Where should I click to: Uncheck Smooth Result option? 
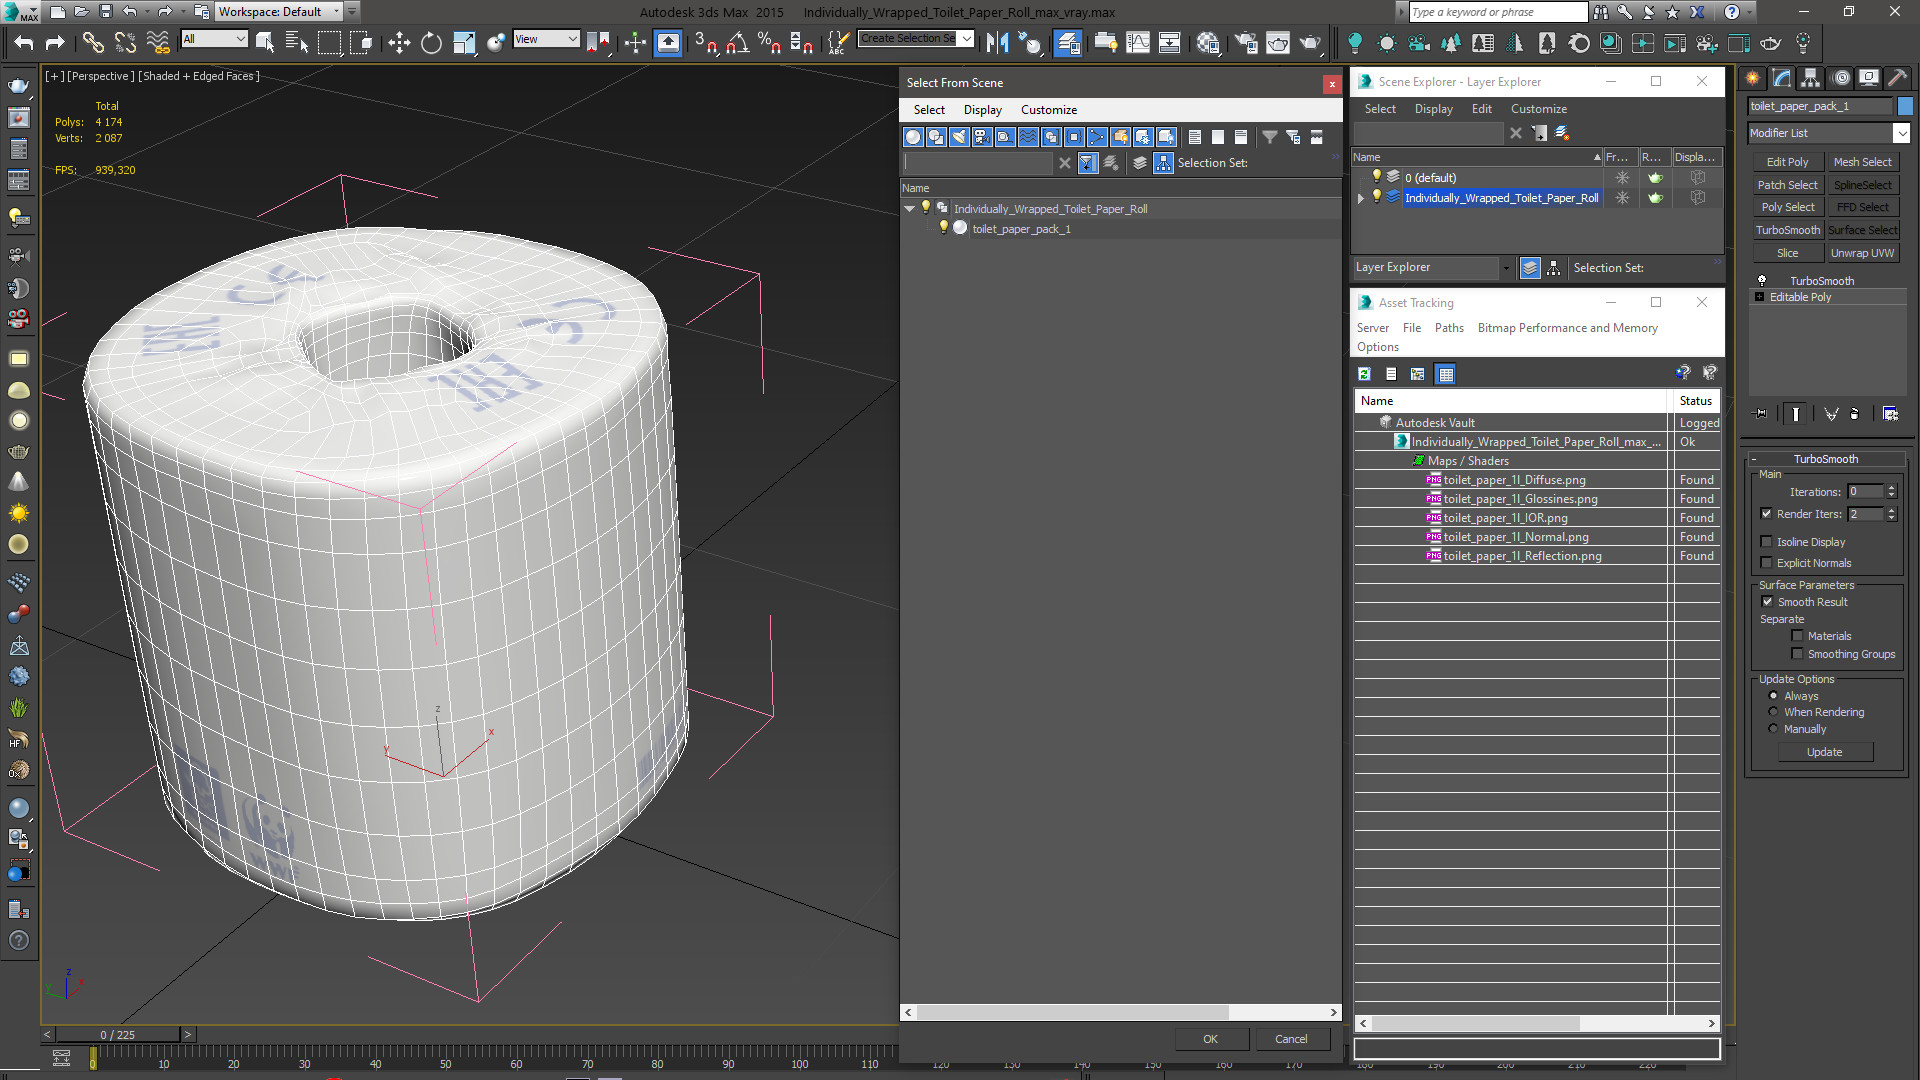[1767, 602]
